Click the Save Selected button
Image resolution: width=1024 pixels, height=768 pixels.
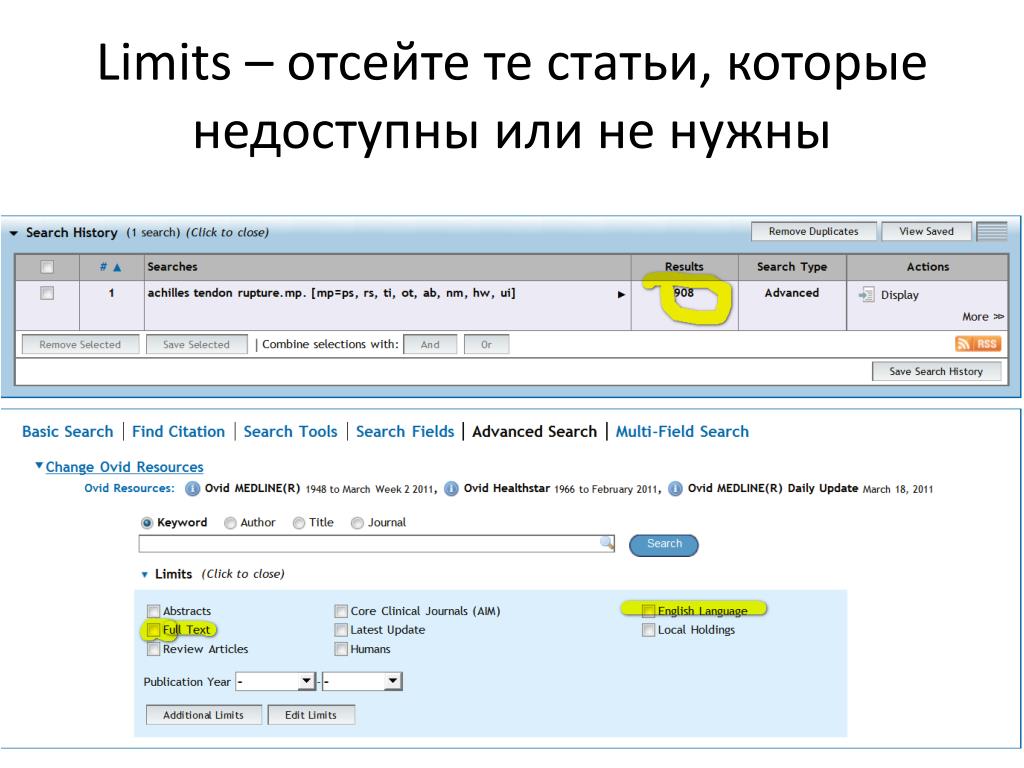coord(197,344)
